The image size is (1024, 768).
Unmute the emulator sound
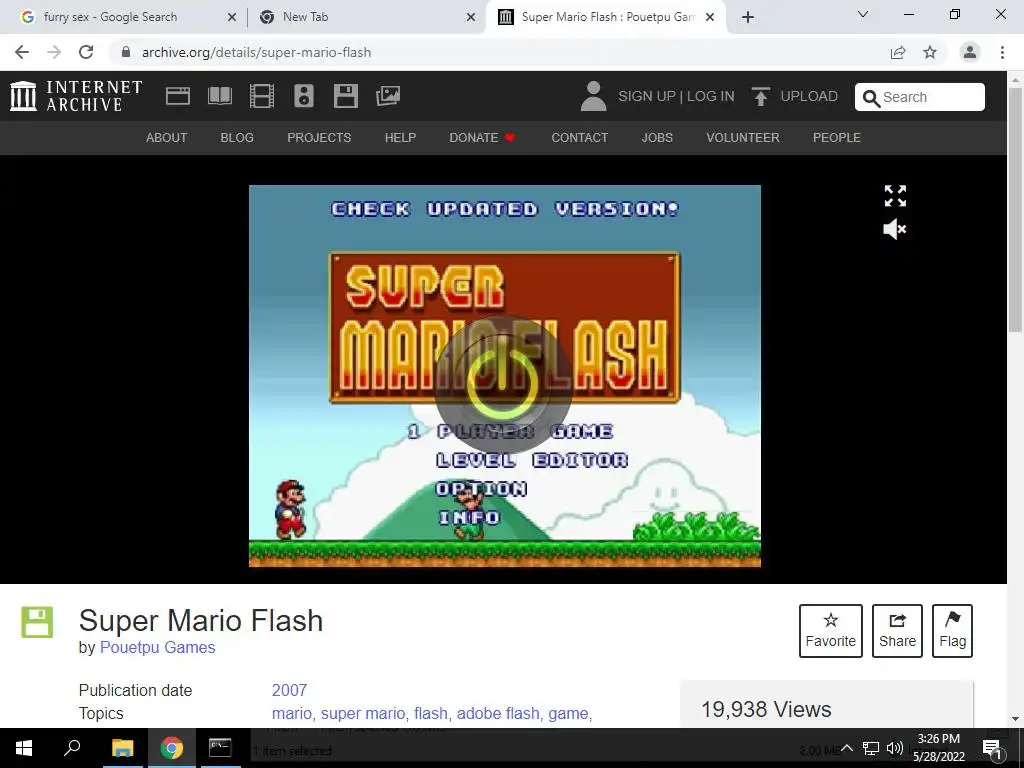[895, 229]
